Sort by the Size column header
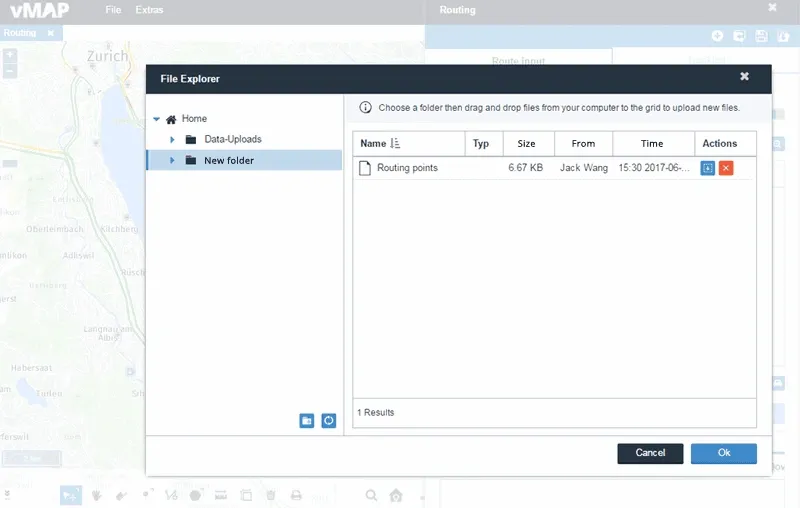The width and height of the screenshot is (800, 508). [x=529, y=143]
